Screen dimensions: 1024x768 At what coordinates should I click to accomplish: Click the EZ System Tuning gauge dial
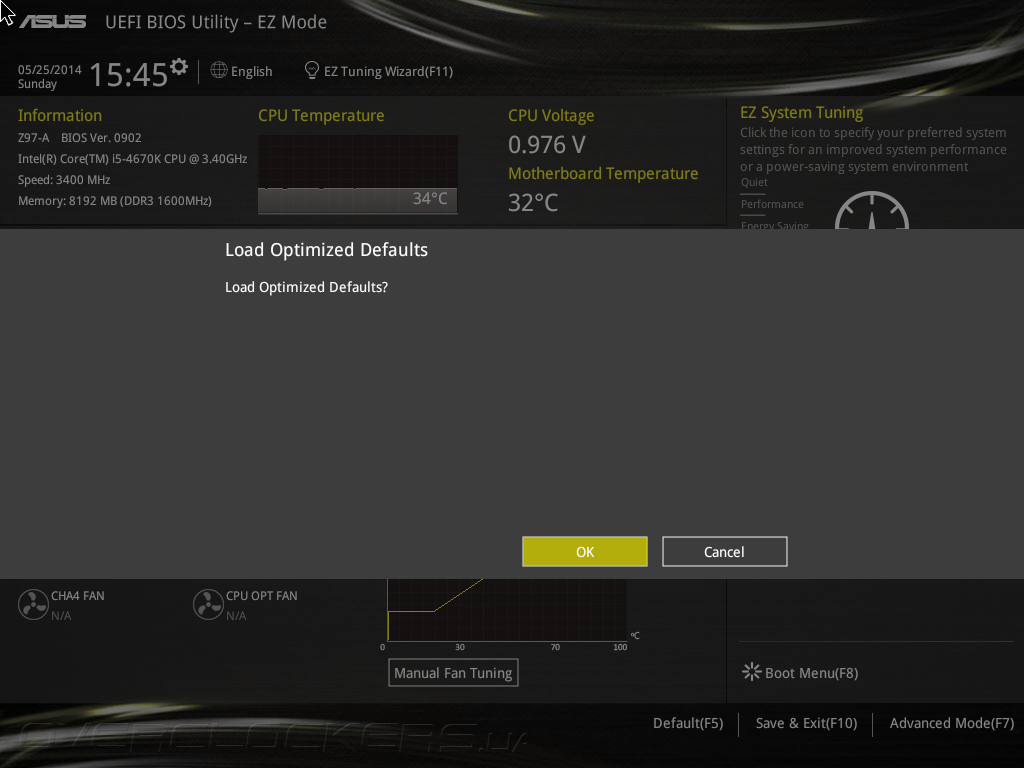point(872,210)
